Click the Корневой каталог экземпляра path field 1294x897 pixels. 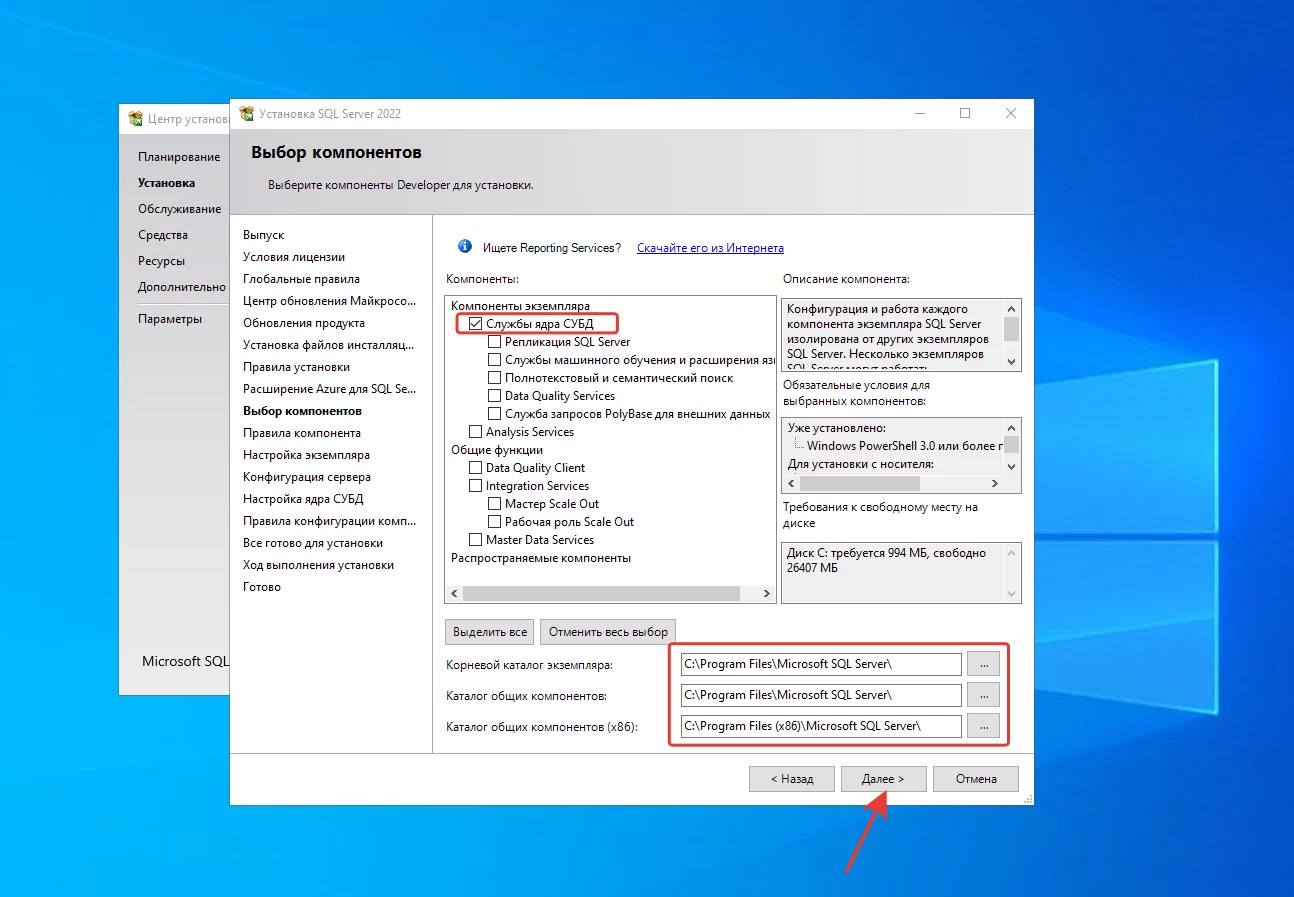pyautogui.click(x=819, y=664)
